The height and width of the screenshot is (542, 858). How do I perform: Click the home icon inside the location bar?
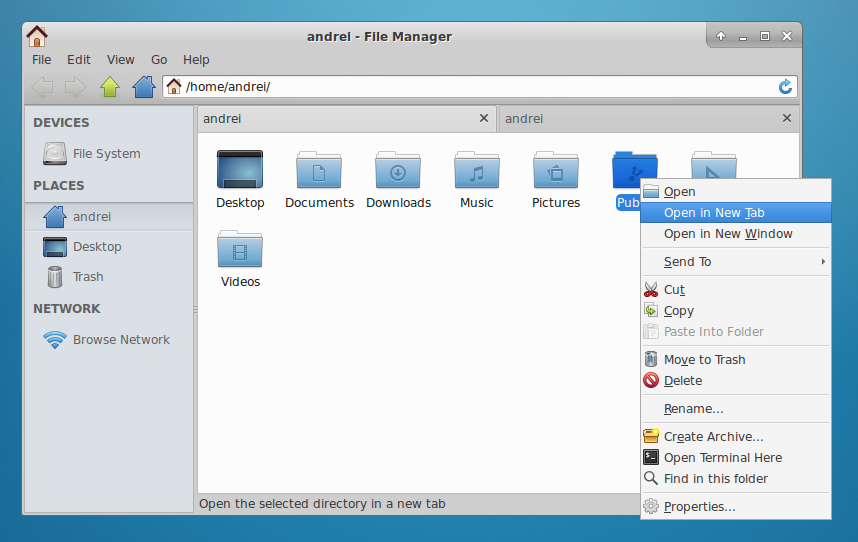(x=173, y=86)
